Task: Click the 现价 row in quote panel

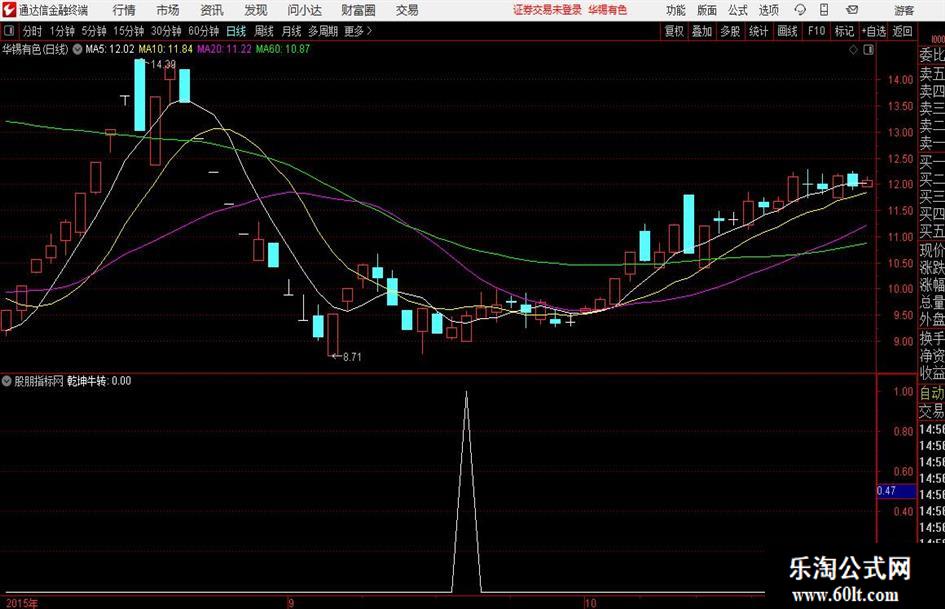Action: [x=932, y=250]
